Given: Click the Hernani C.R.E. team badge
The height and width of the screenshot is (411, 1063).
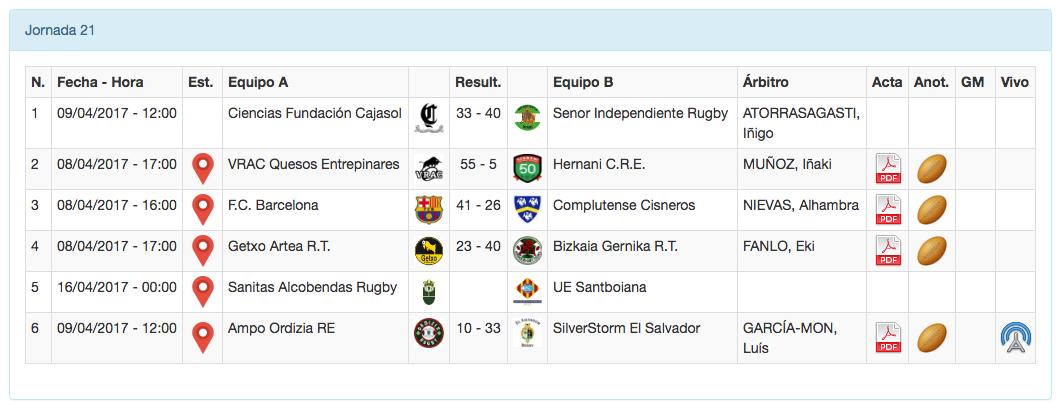Looking at the screenshot, I should [x=526, y=168].
